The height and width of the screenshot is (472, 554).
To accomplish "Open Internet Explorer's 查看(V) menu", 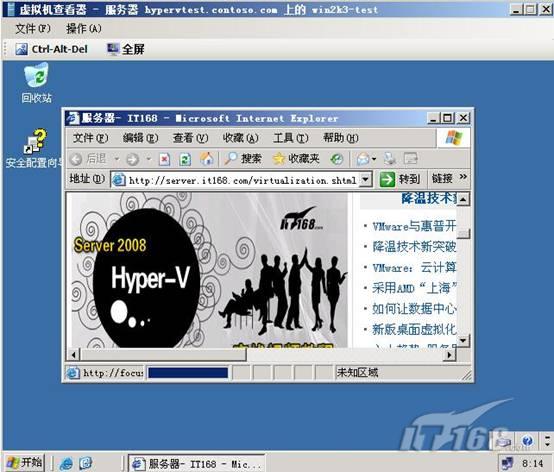I will 190,138.
